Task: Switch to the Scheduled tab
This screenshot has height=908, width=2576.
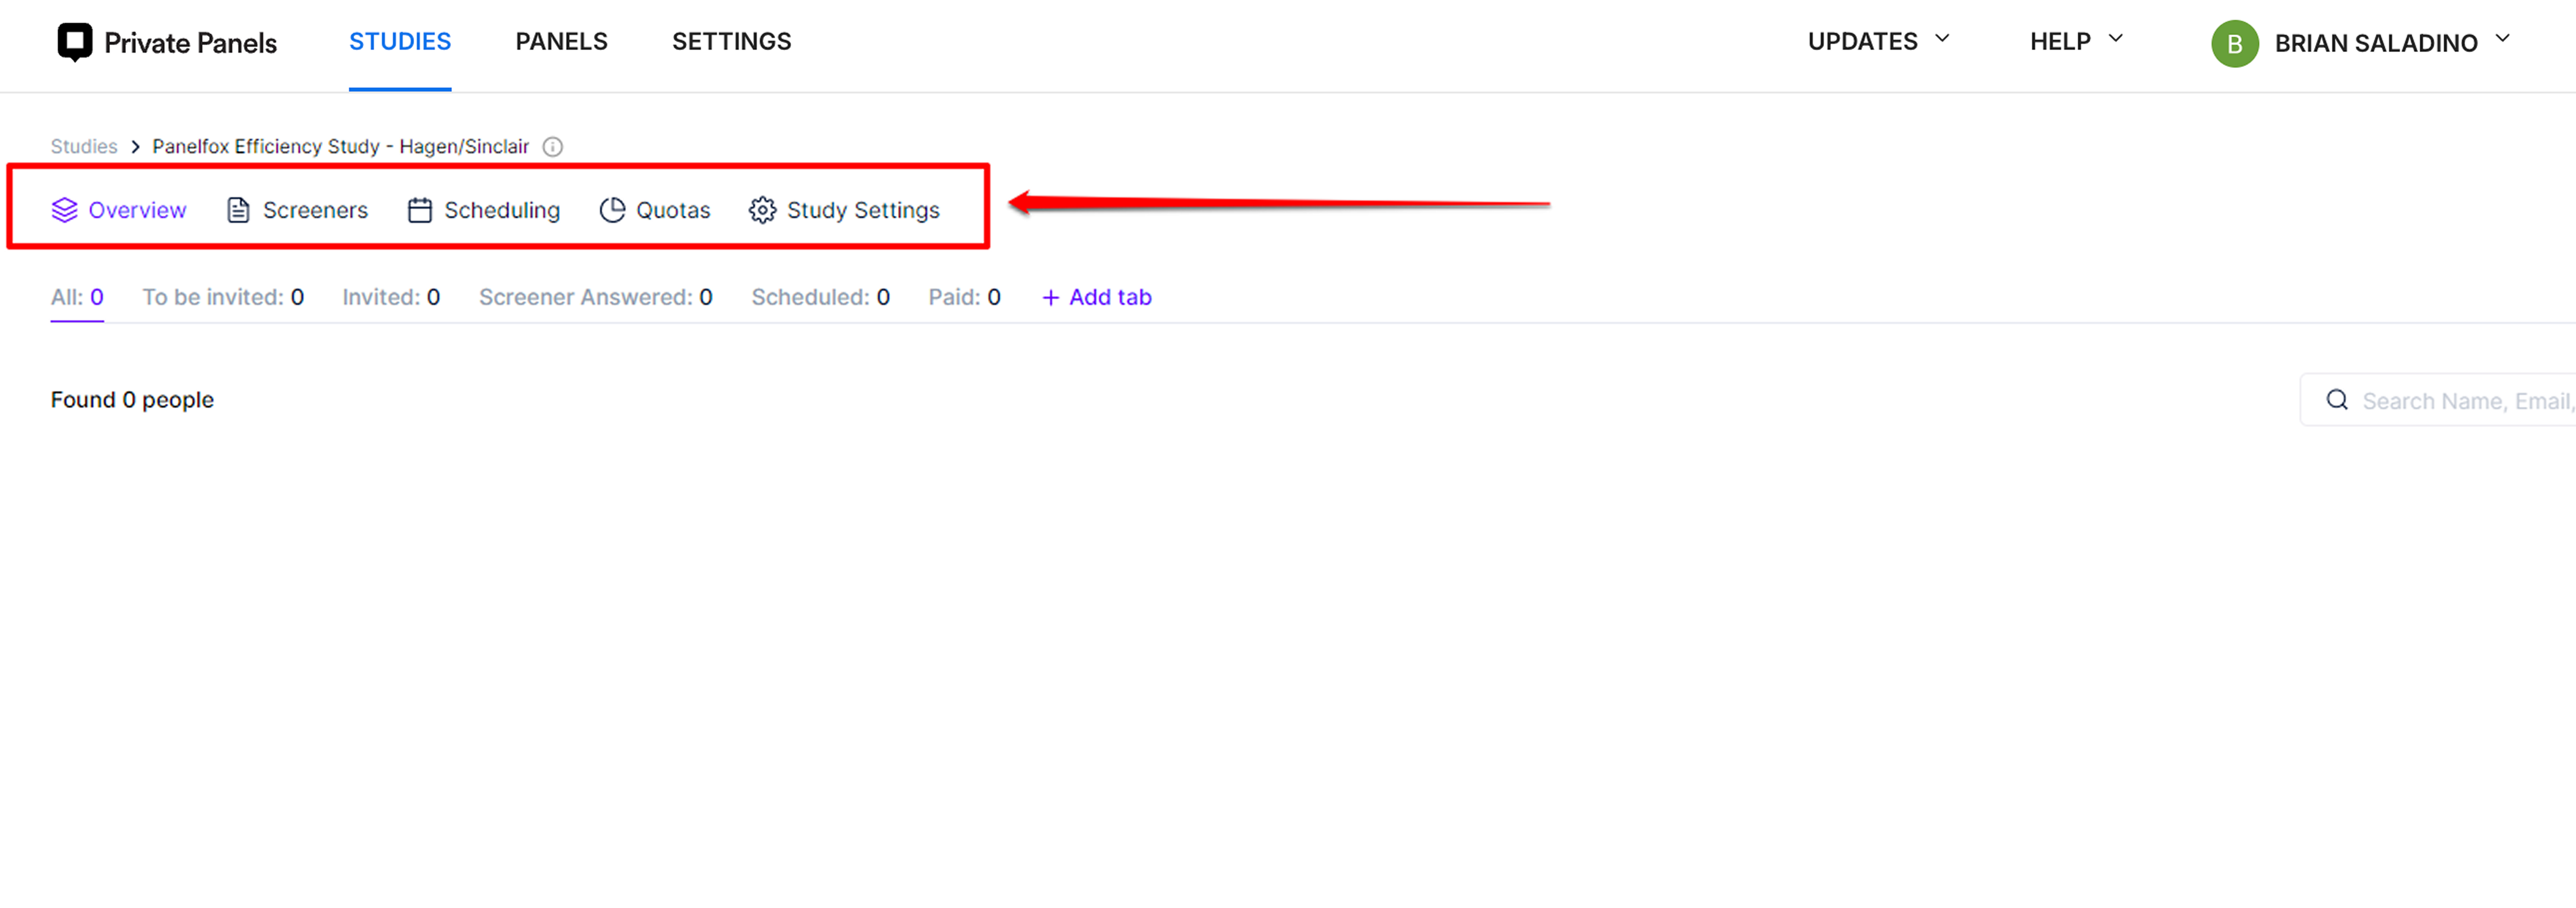Action: (x=820, y=297)
